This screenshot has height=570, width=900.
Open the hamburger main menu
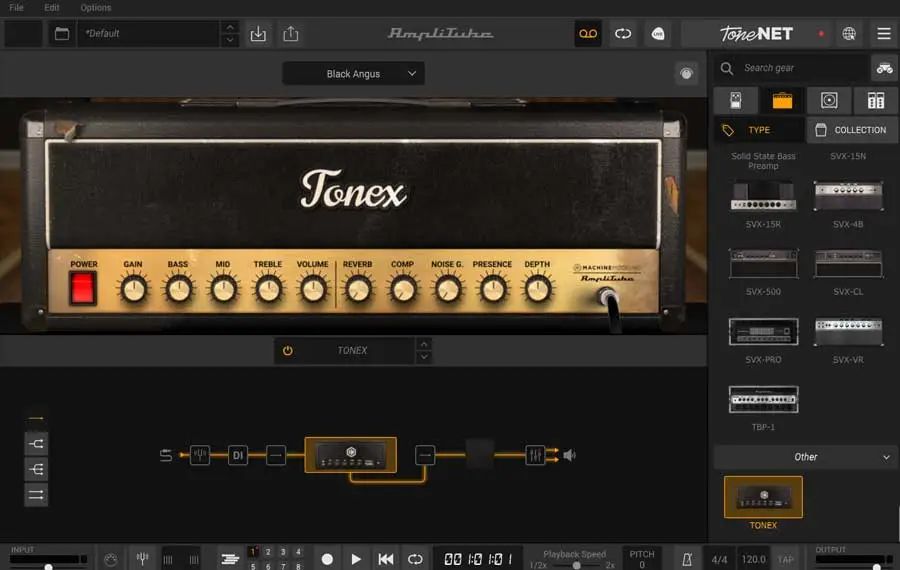(x=884, y=34)
